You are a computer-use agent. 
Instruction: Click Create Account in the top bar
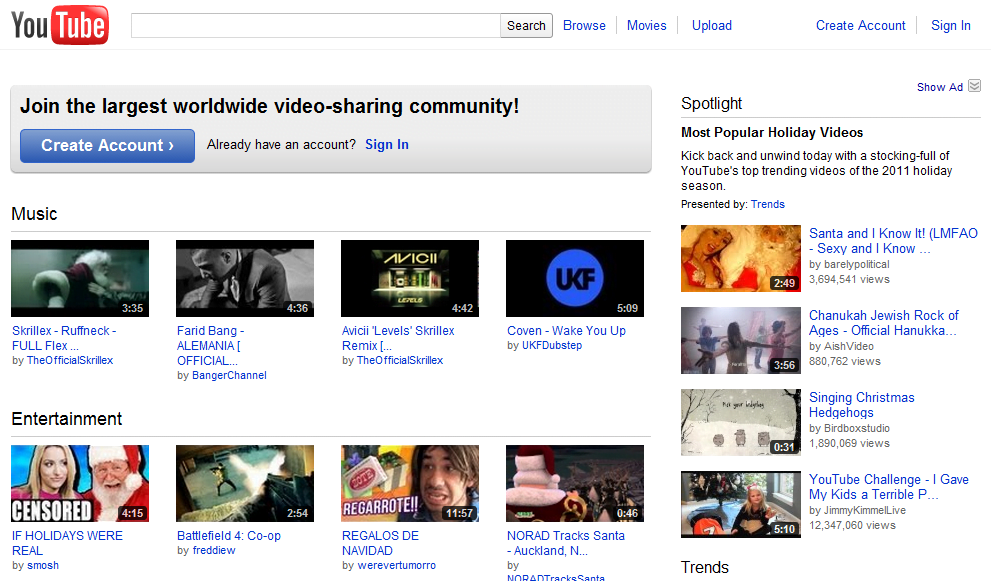coord(860,25)
